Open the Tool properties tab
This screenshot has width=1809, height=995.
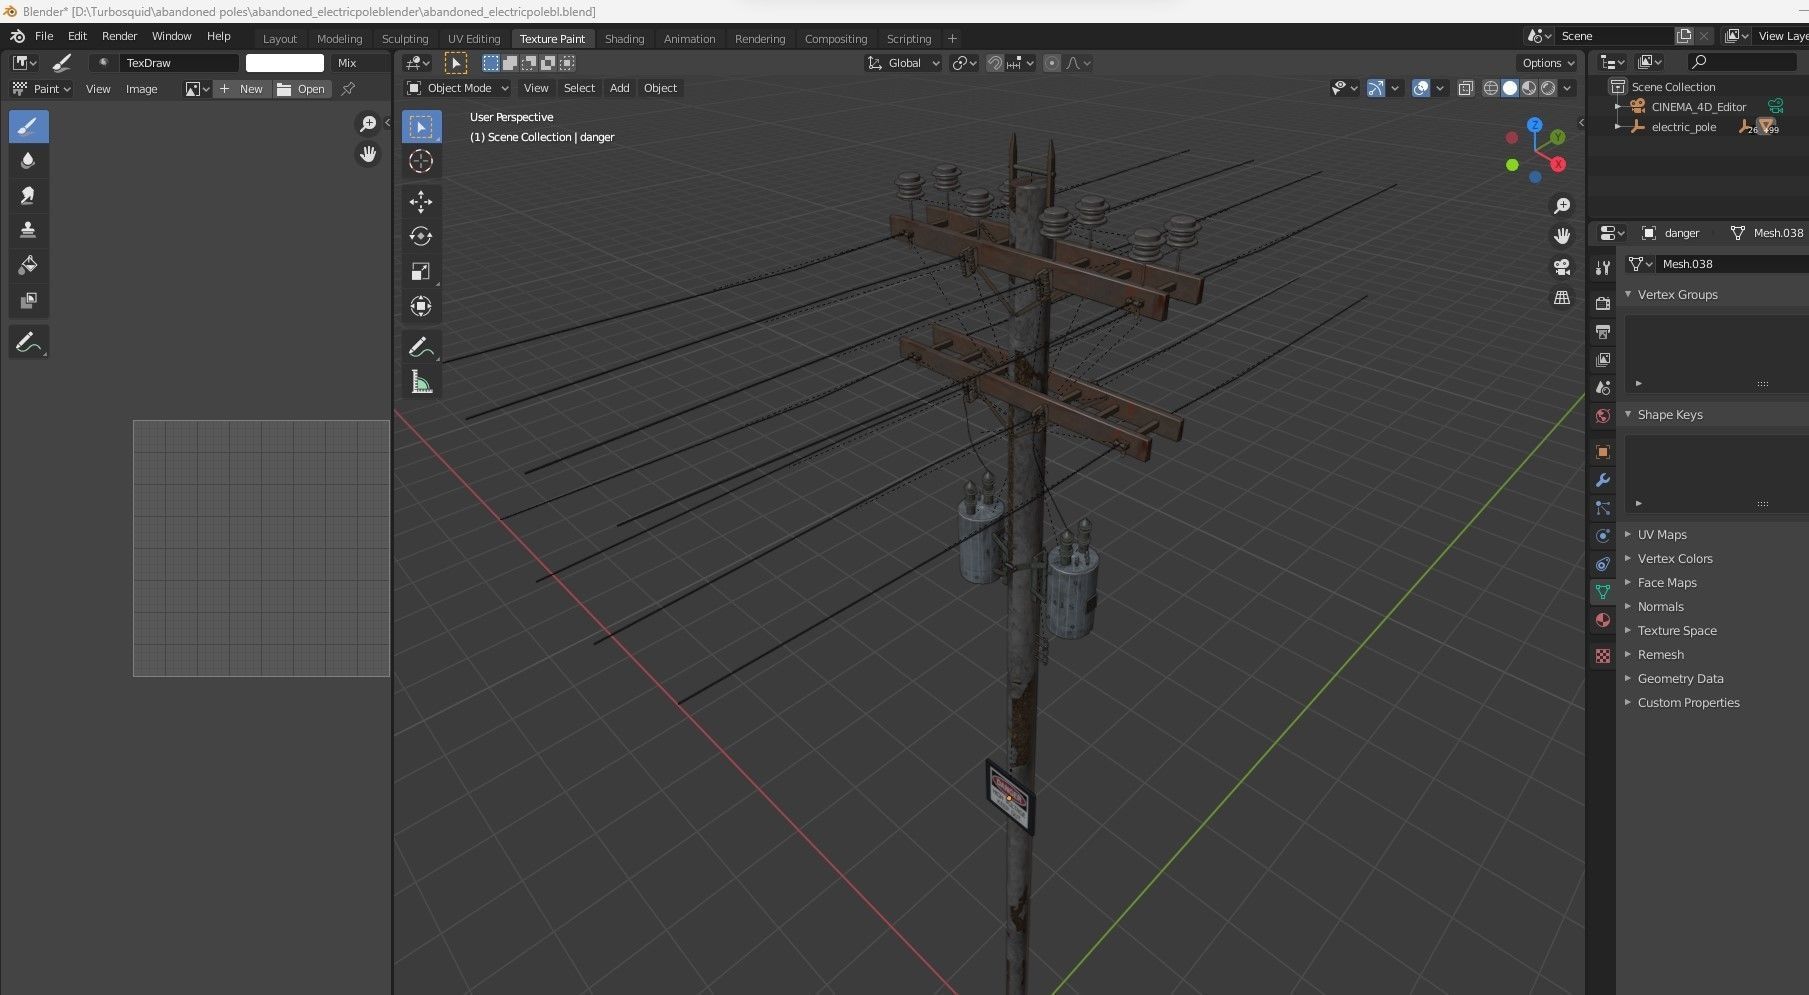1603,268
